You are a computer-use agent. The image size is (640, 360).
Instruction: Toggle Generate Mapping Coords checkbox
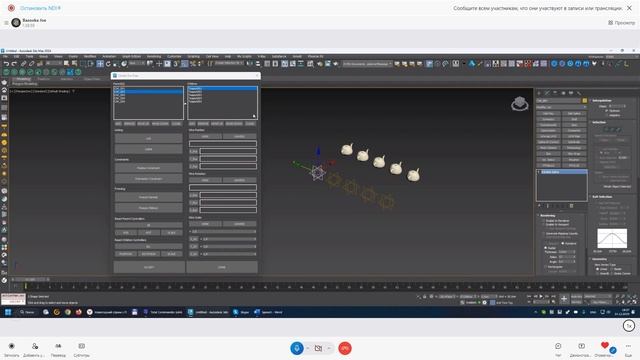pos(543,233)
